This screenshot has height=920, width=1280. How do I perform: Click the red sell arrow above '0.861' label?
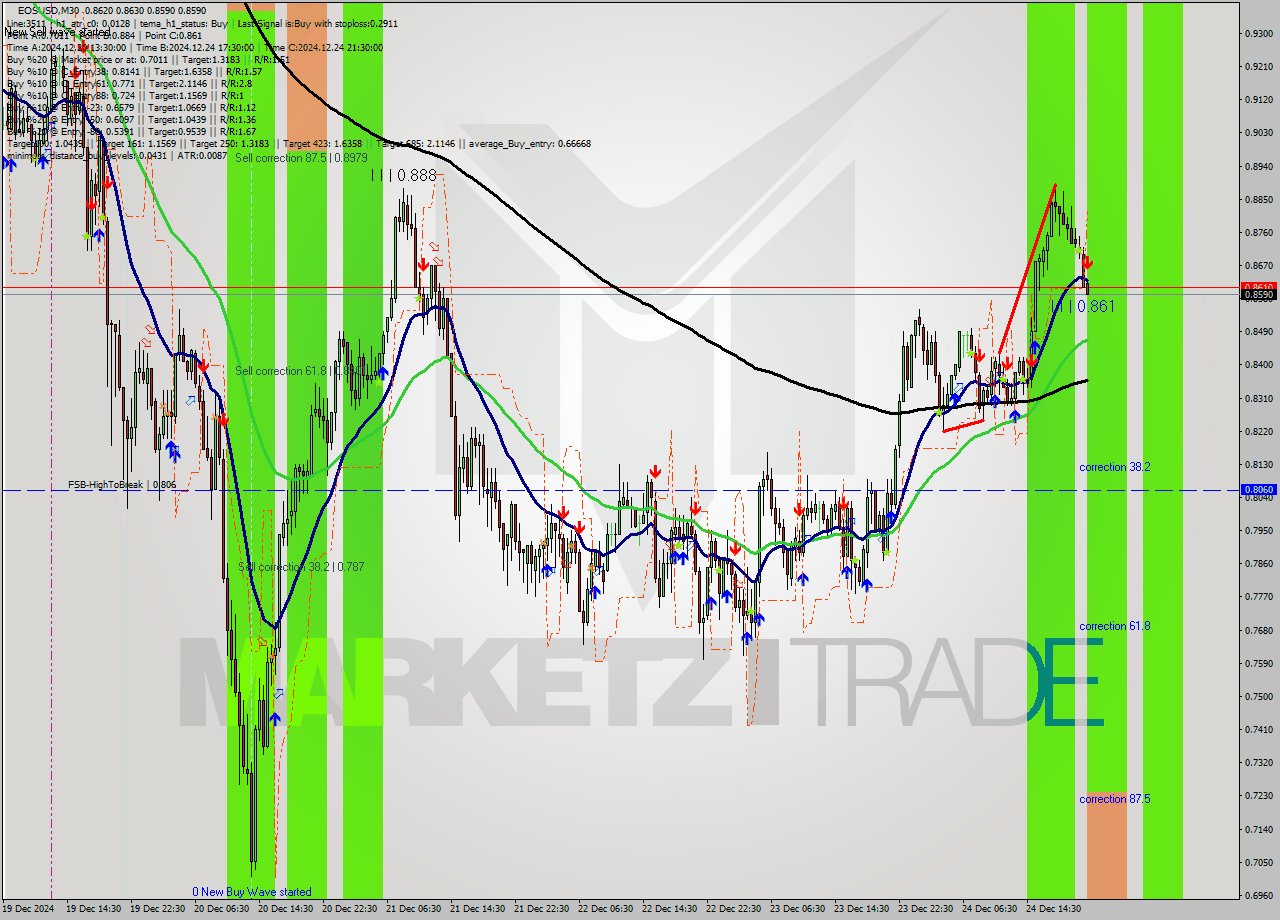point(1087,263)
